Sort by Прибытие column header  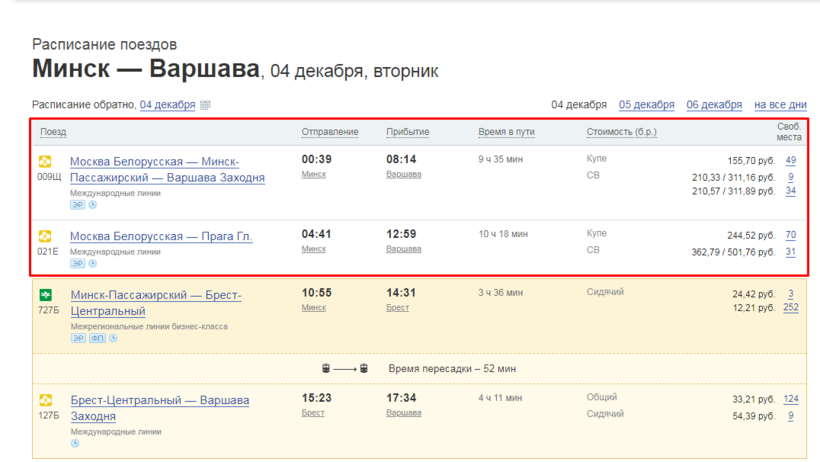(x=408, y=133)
